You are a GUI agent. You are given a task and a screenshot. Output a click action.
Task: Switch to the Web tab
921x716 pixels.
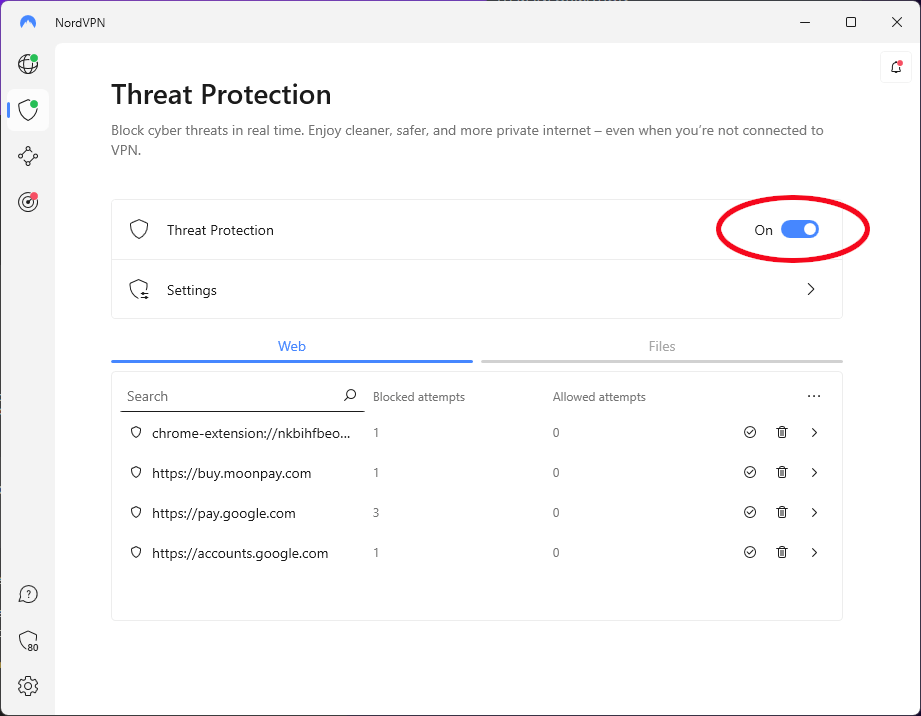tap(292, 347)
